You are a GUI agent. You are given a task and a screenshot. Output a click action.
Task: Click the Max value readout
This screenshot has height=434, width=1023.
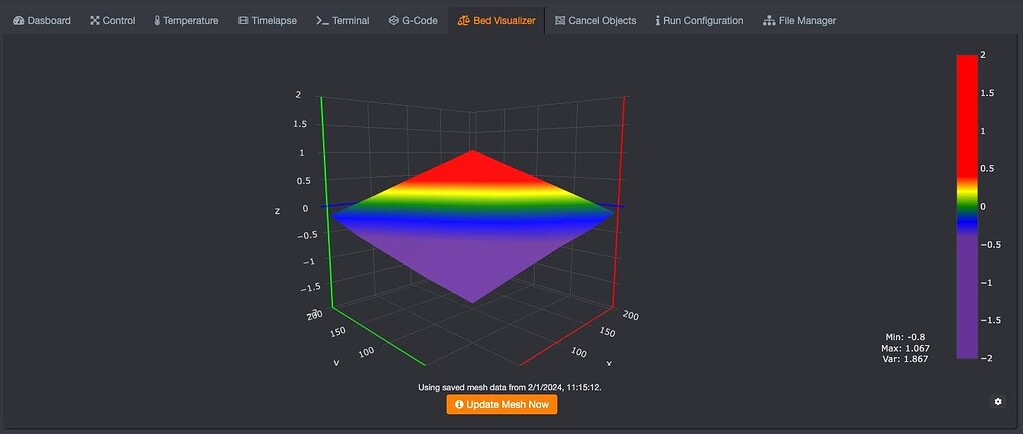[x=905, y=347]
